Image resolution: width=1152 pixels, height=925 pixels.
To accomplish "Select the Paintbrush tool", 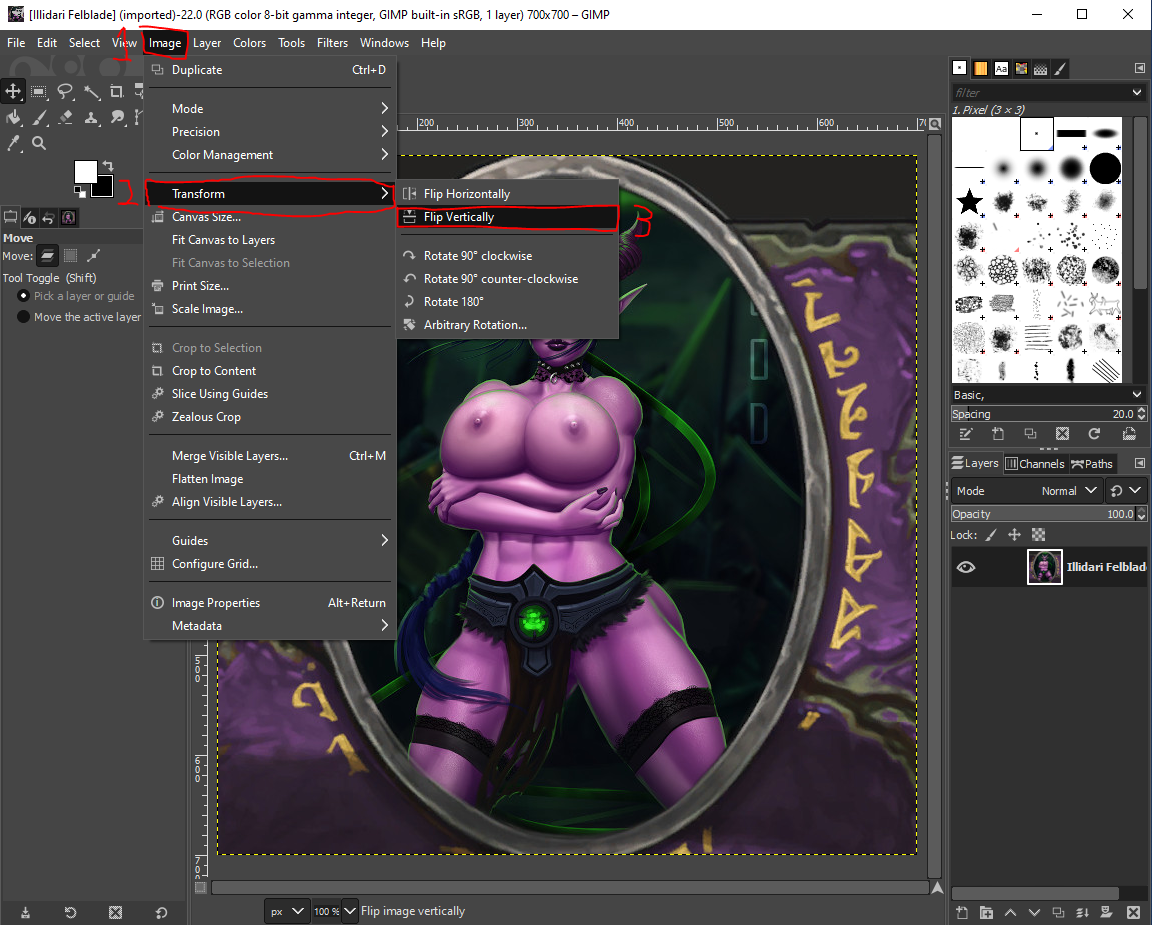I will click(x=40, y=117).
